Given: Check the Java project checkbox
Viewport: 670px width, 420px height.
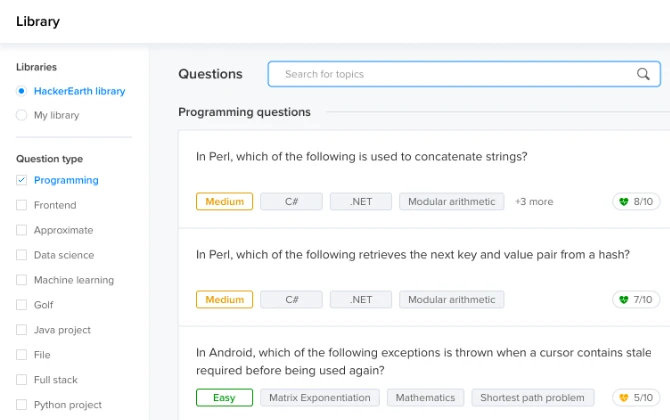Looking at the screenshot, I should (21, 330).
